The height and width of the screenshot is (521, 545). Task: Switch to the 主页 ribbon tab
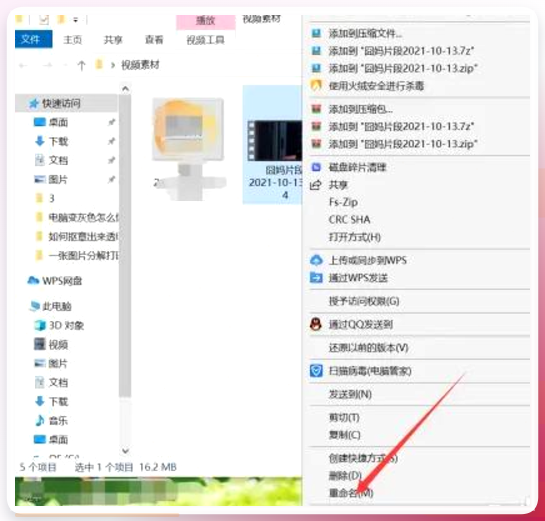72,40
